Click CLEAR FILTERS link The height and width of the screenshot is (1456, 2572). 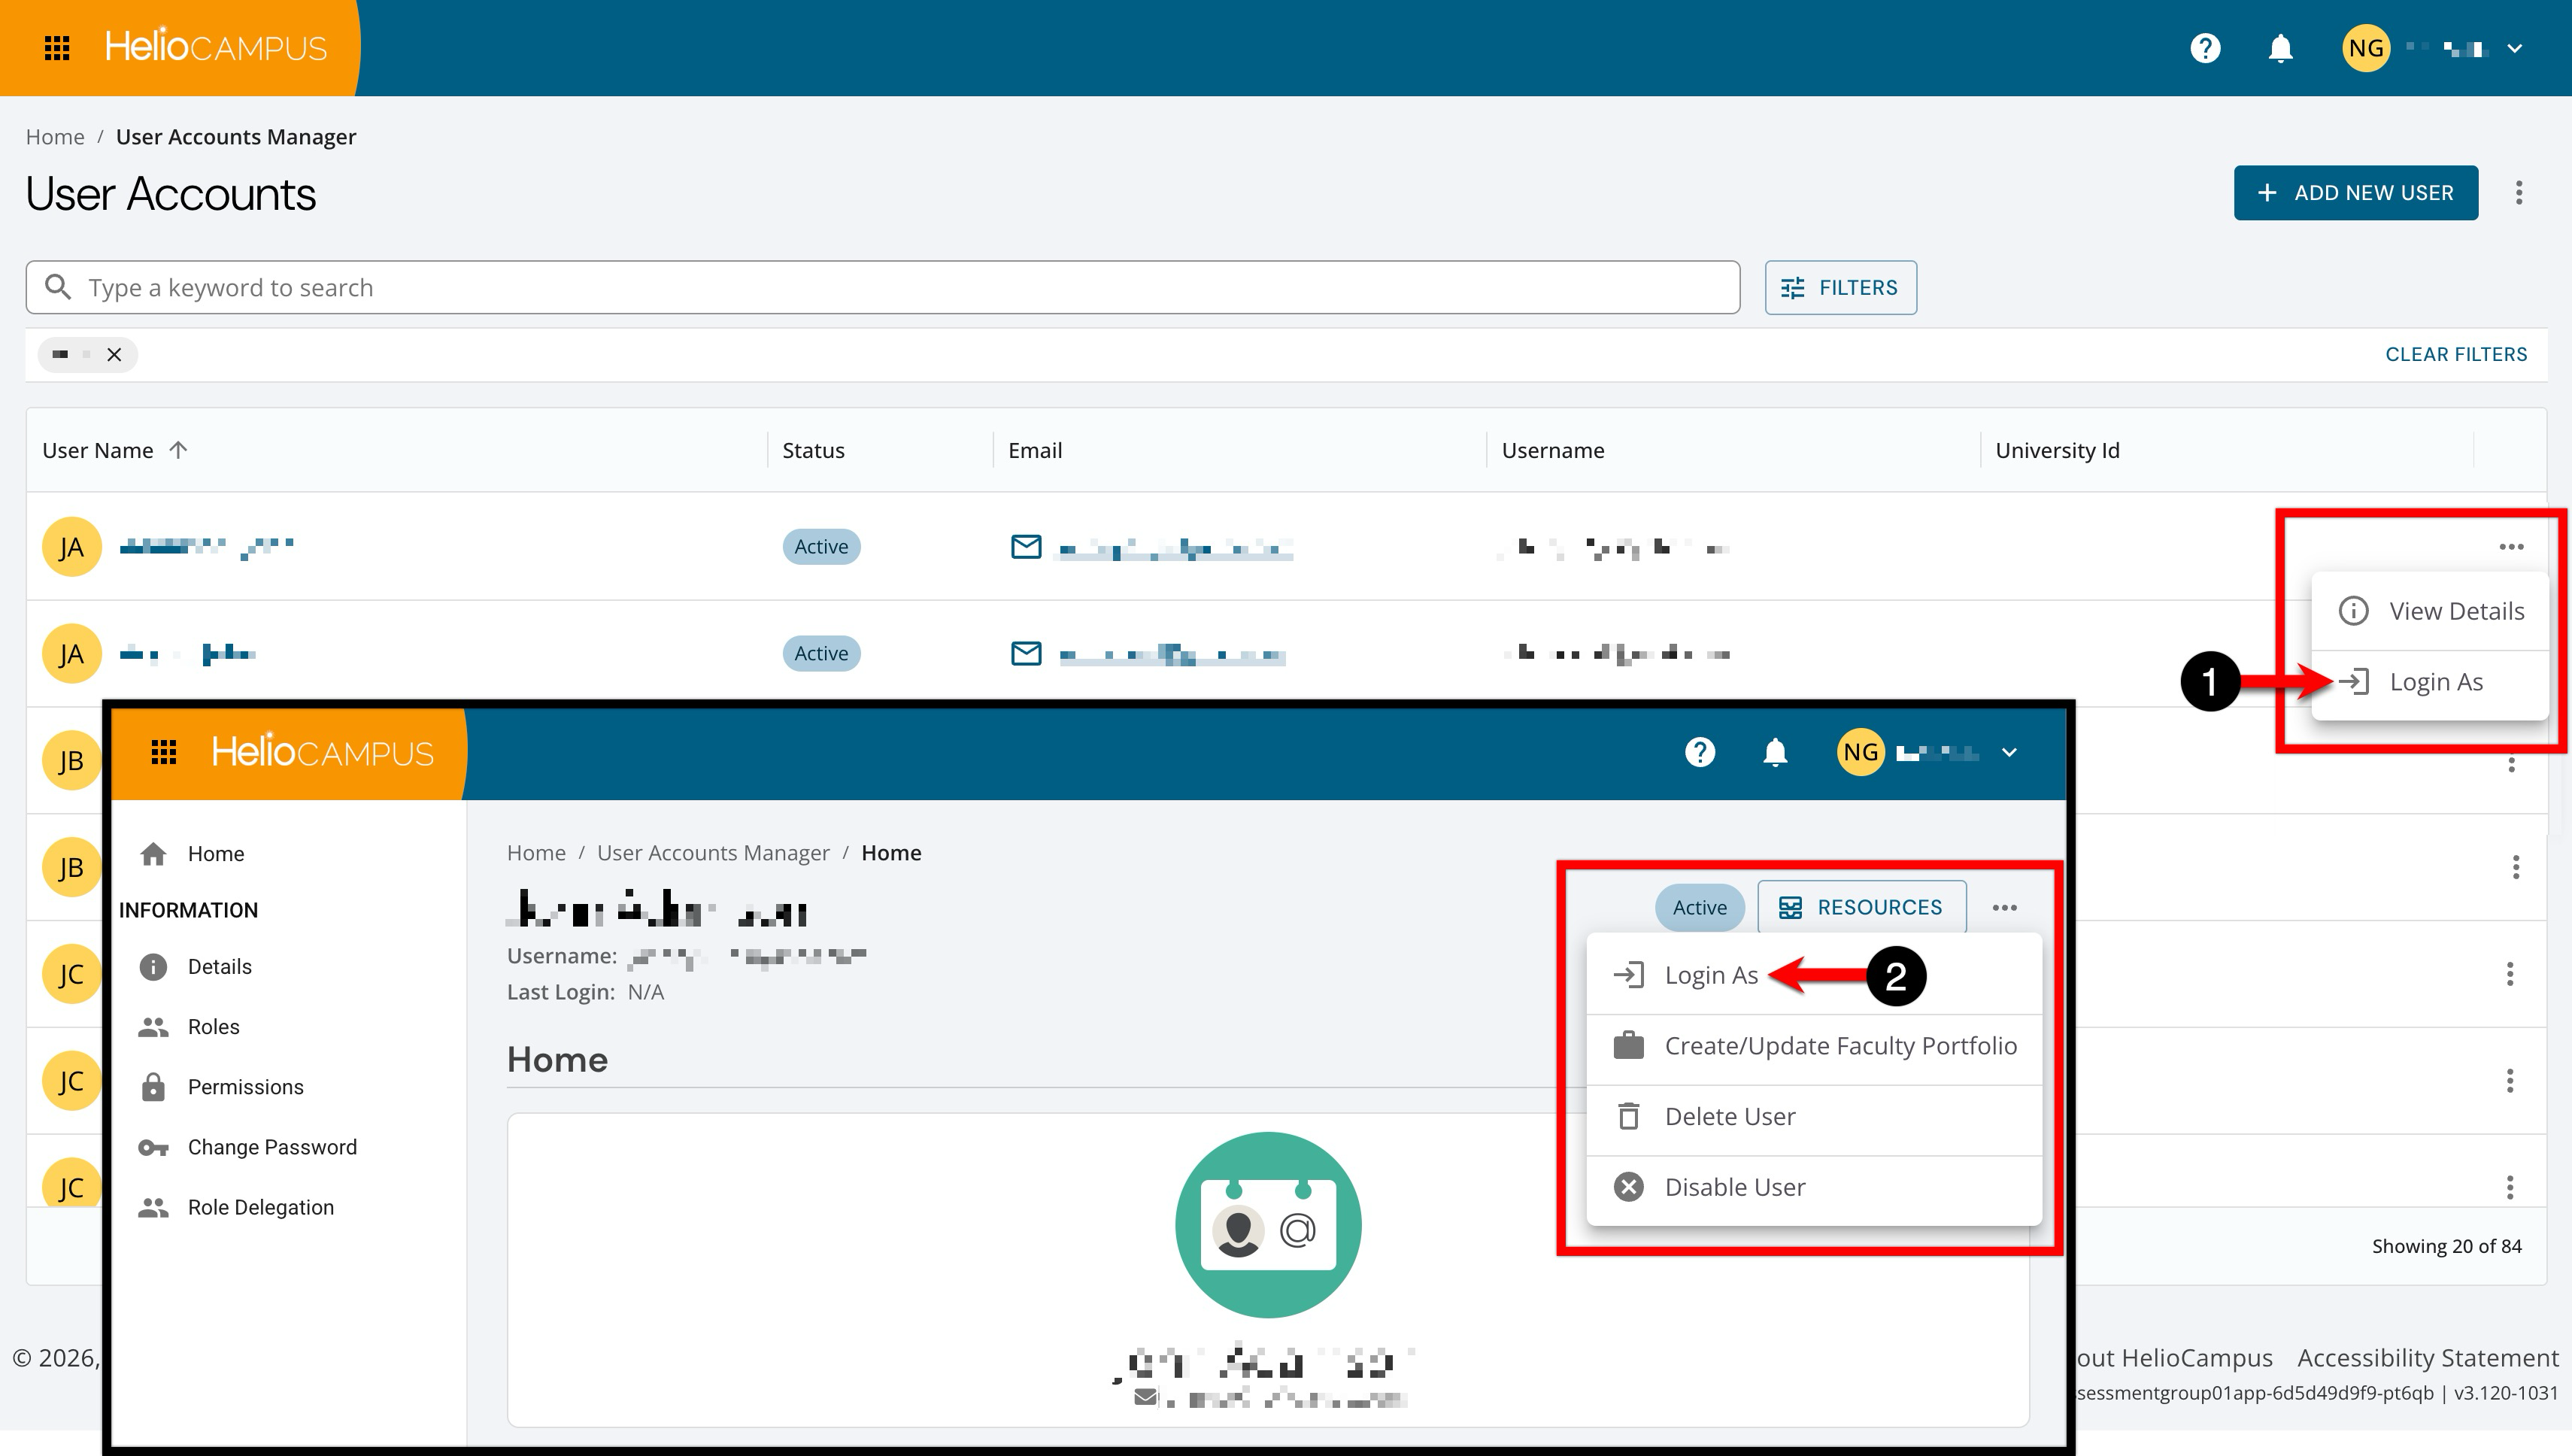point(2456,355)
